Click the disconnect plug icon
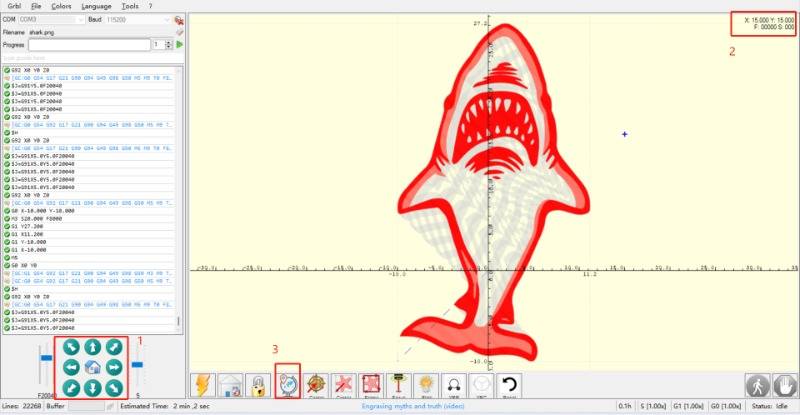Viewport: 800px width, 415px height. [x=179, y=20]
